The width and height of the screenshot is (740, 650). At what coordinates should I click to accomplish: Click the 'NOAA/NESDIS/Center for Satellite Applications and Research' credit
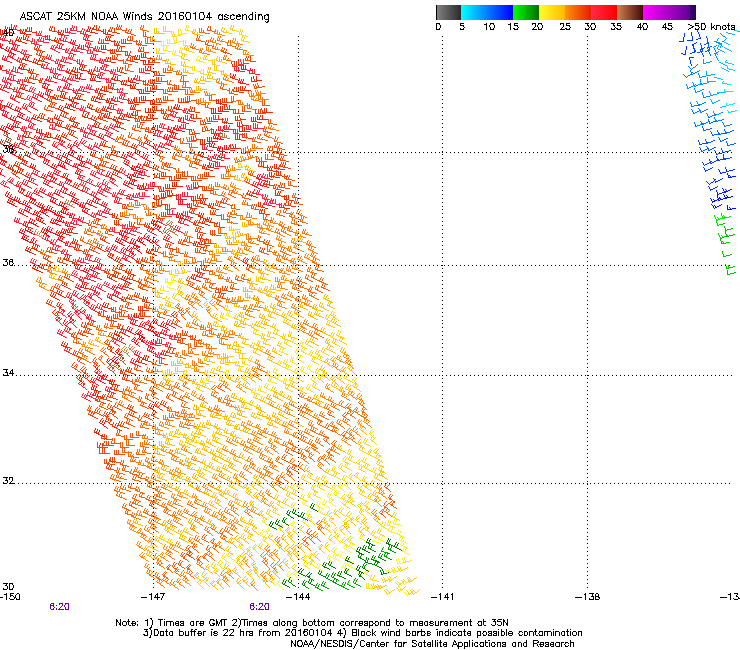pos(432,644)
